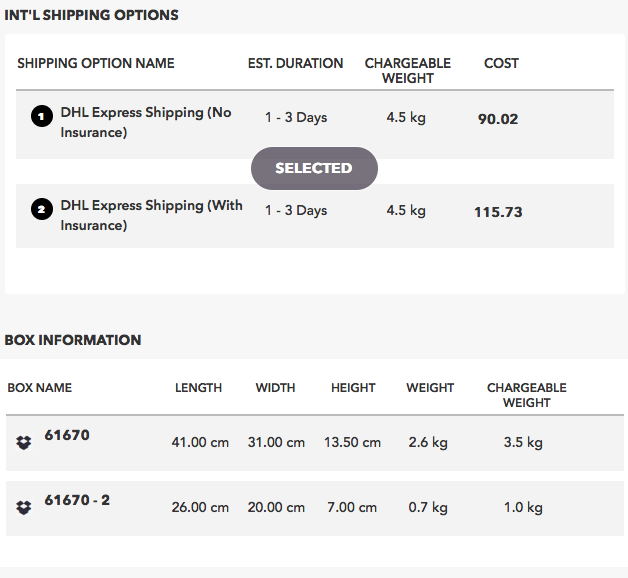Screen dimensions: 628x578
Task: Click the number 1 circle badge
Action: 42,117
